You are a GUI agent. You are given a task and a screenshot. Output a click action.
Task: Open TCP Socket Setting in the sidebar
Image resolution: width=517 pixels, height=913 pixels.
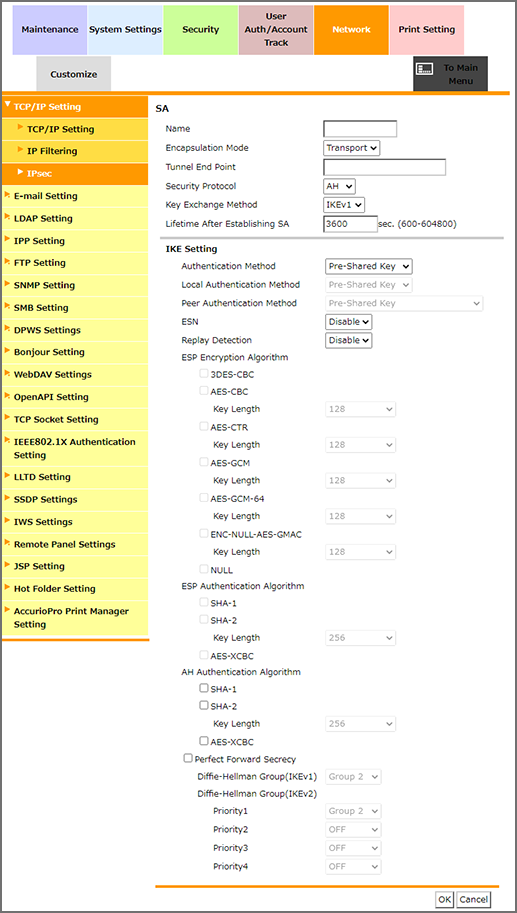pyautogui.click(x=75, y=419)
